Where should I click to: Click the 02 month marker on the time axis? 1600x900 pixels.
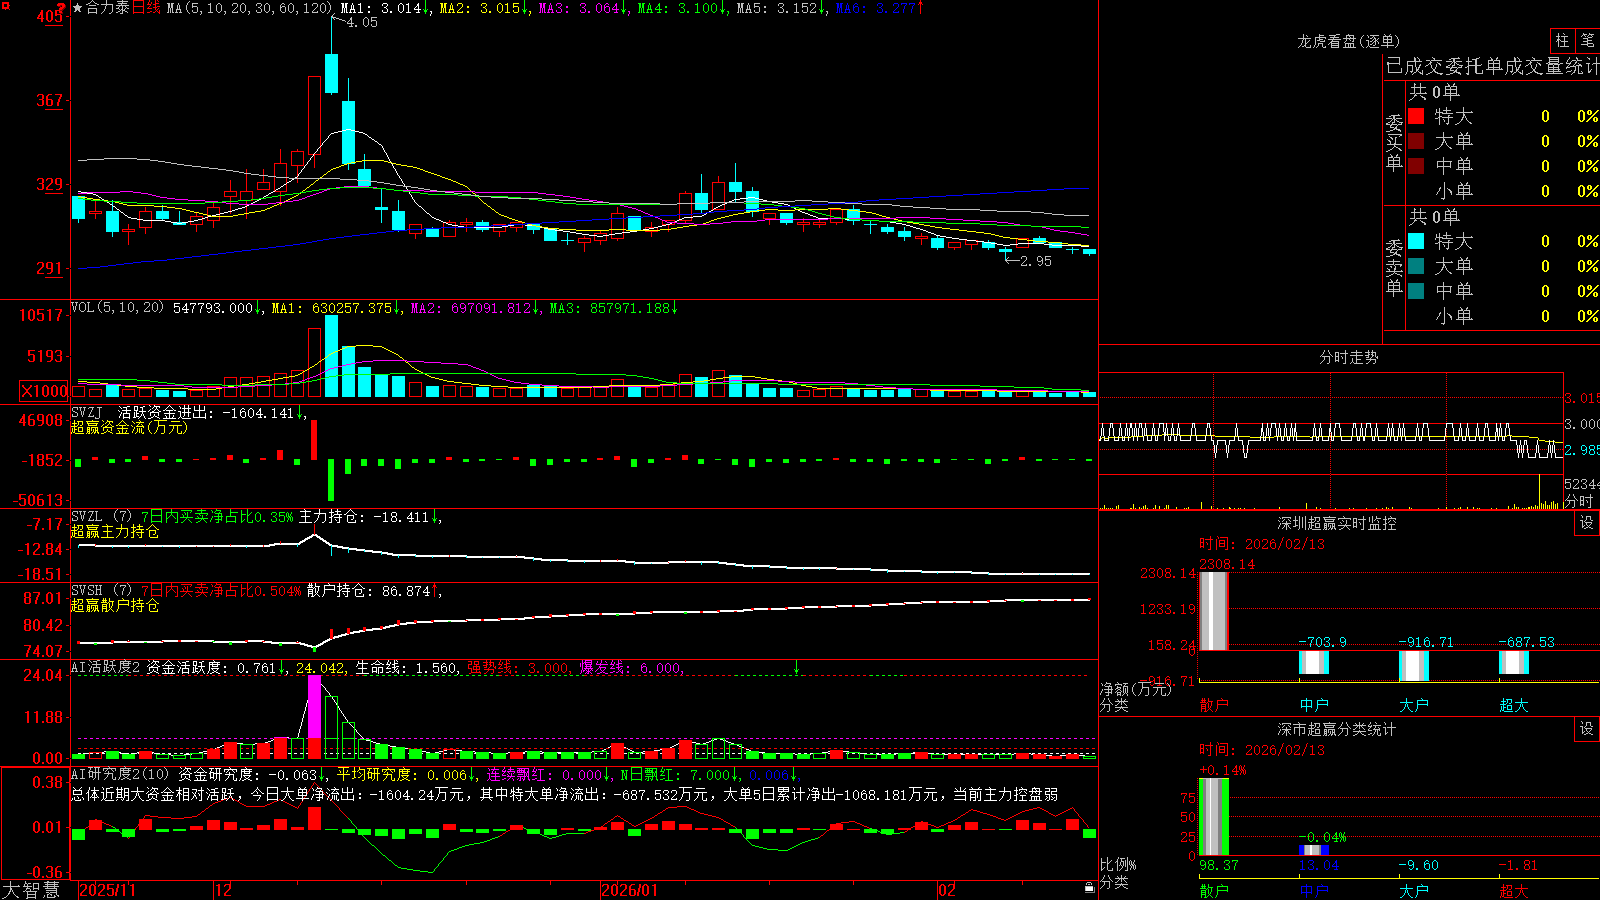(947, 890)
